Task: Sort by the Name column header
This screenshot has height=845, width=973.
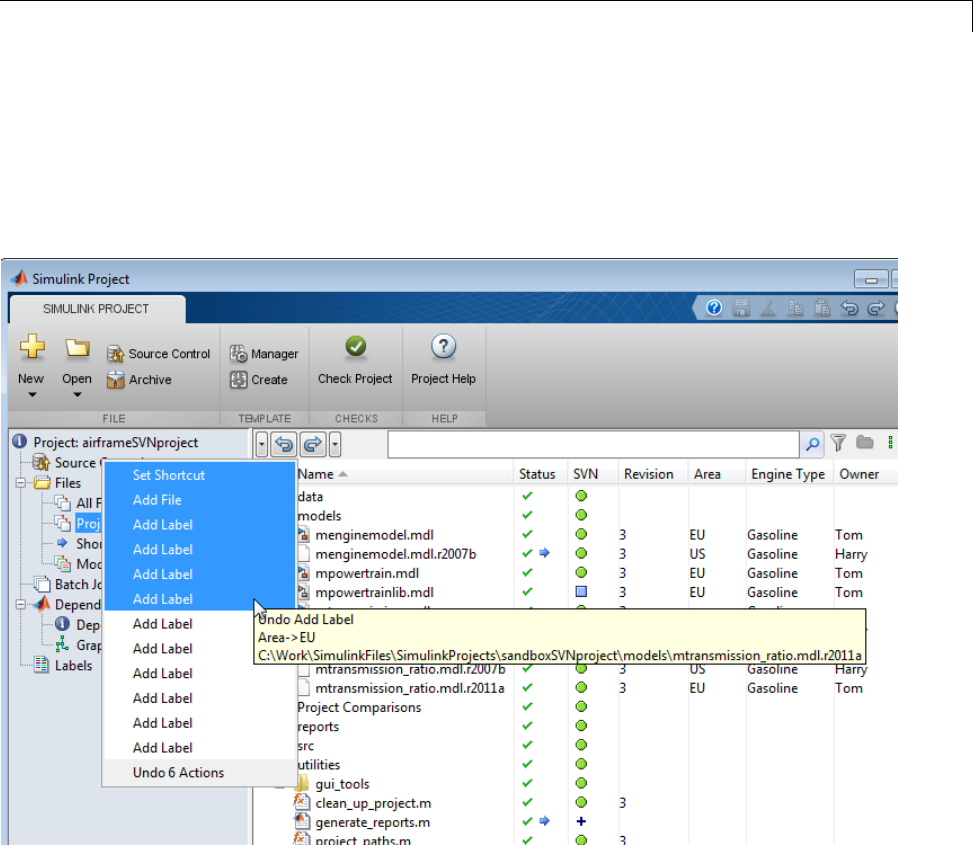Action: tap(315, 474)
